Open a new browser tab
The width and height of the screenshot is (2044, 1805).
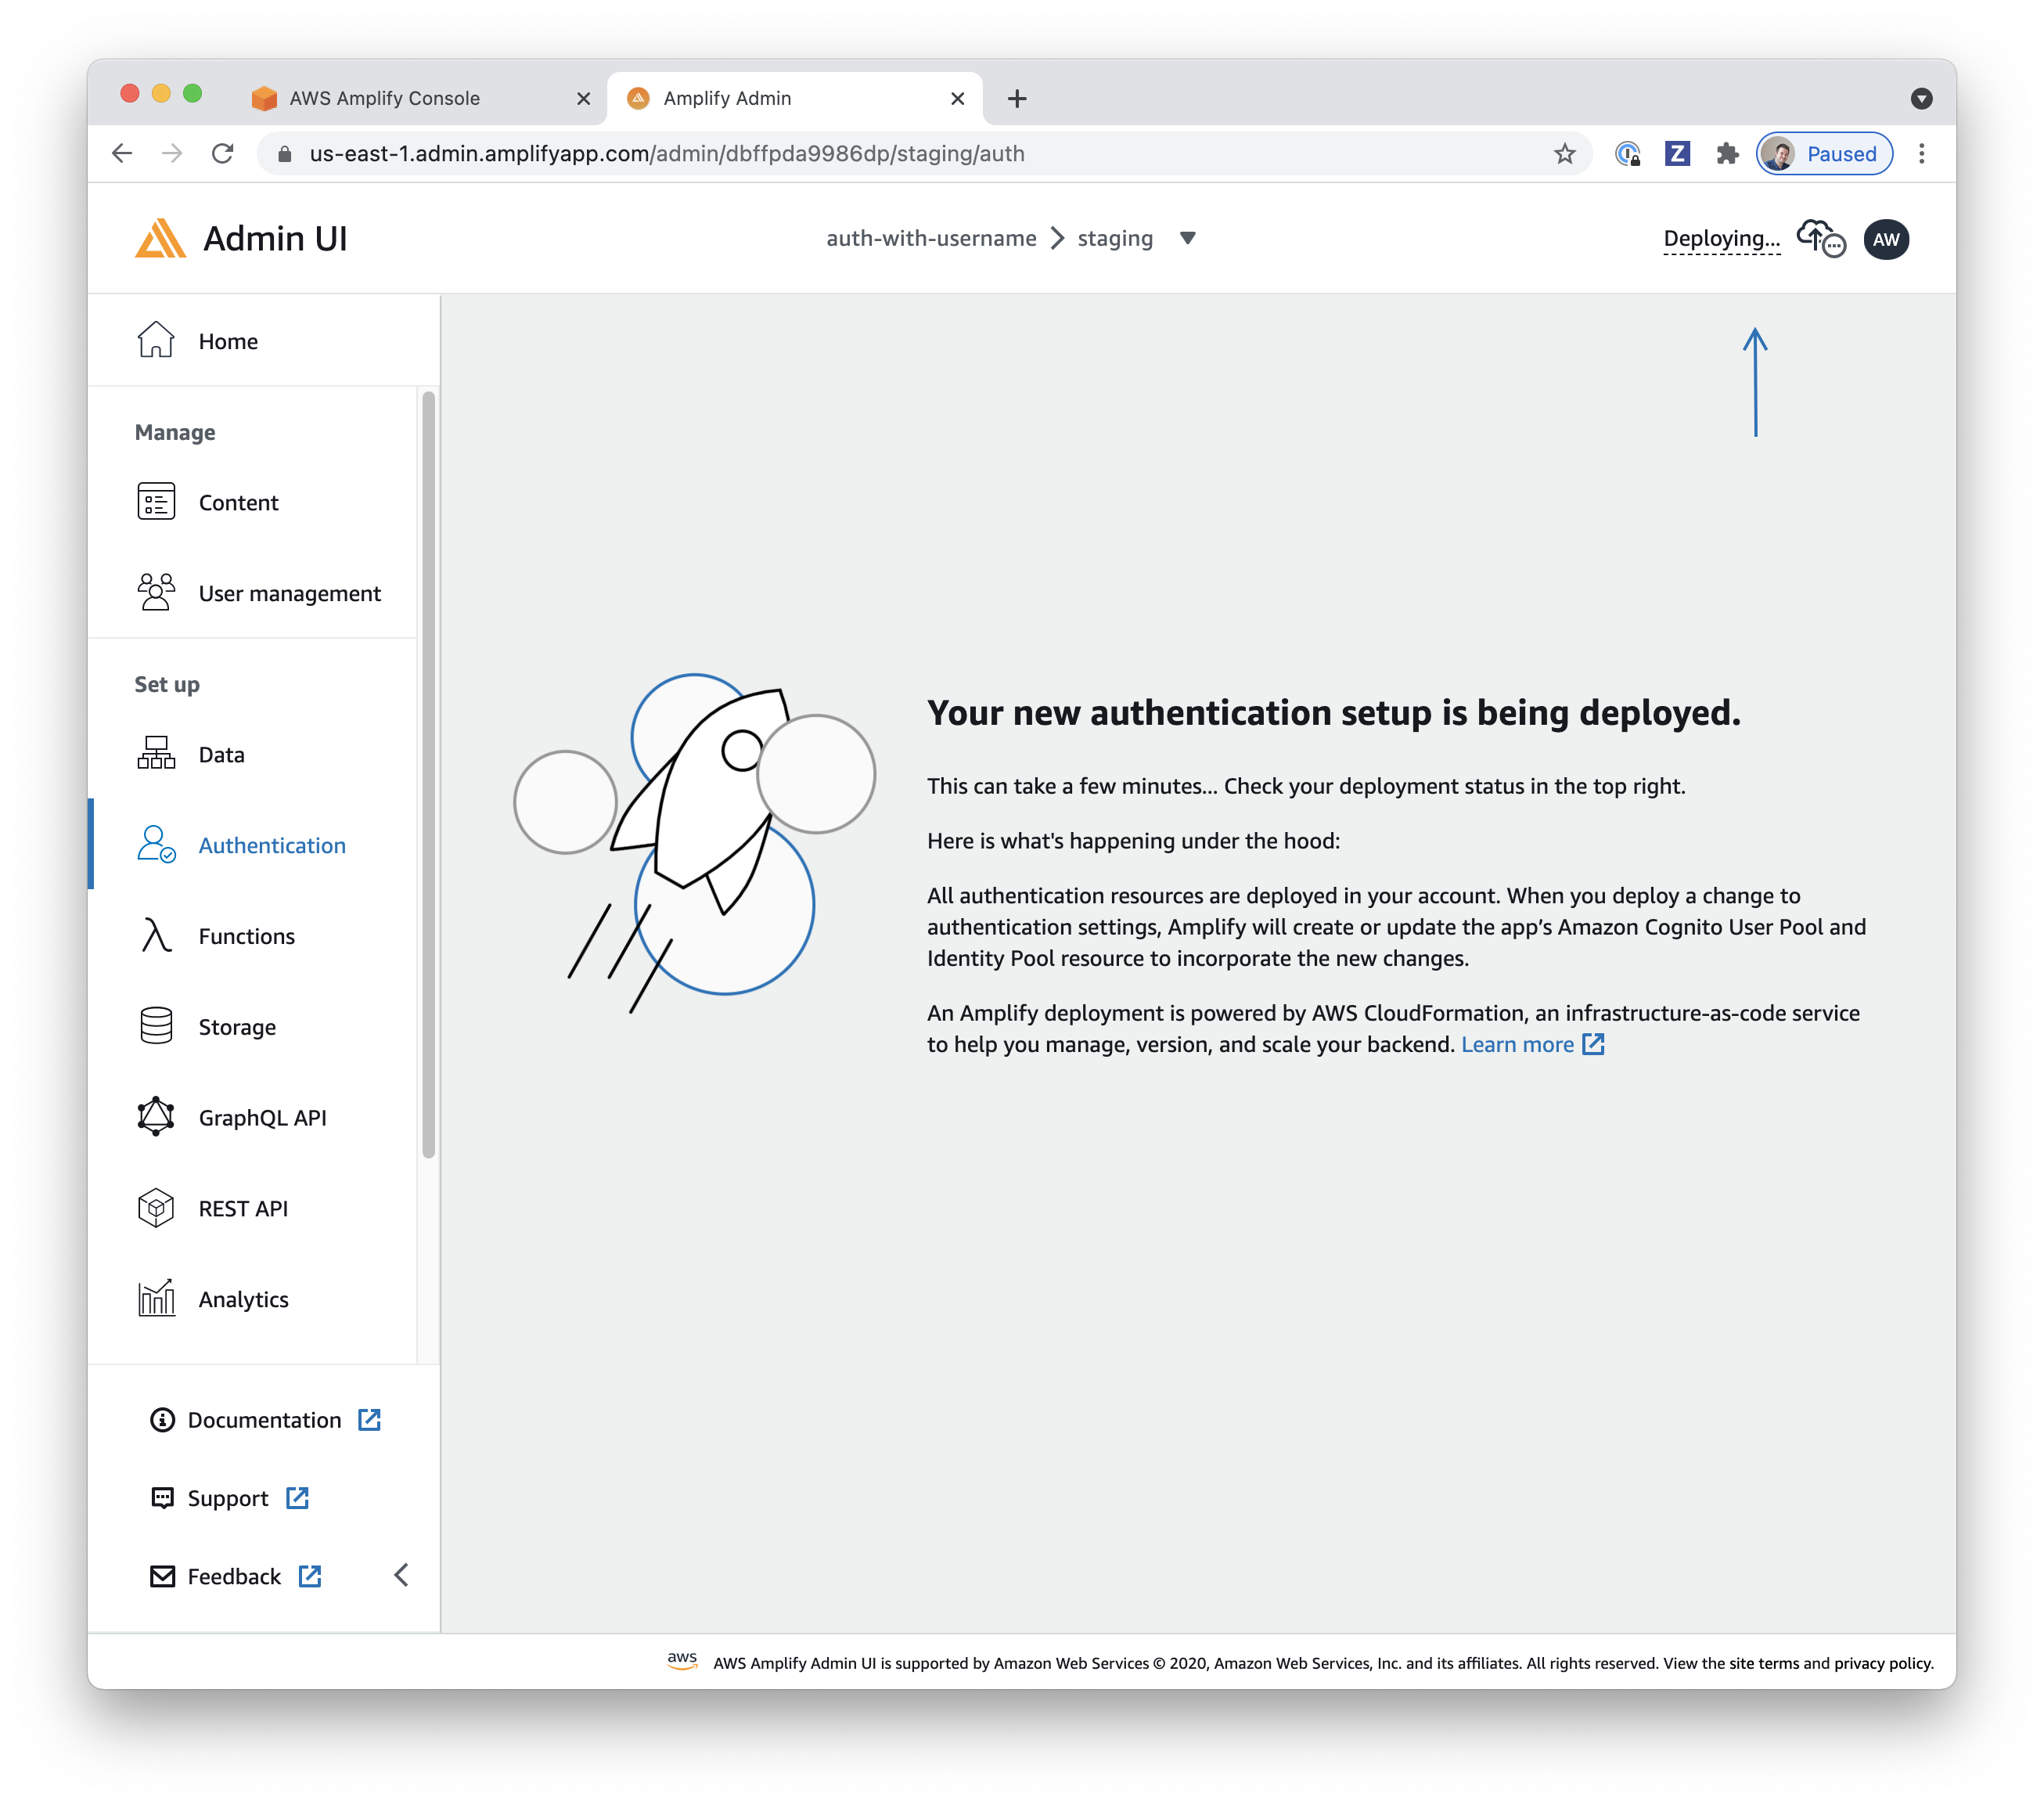[1017, 98]
